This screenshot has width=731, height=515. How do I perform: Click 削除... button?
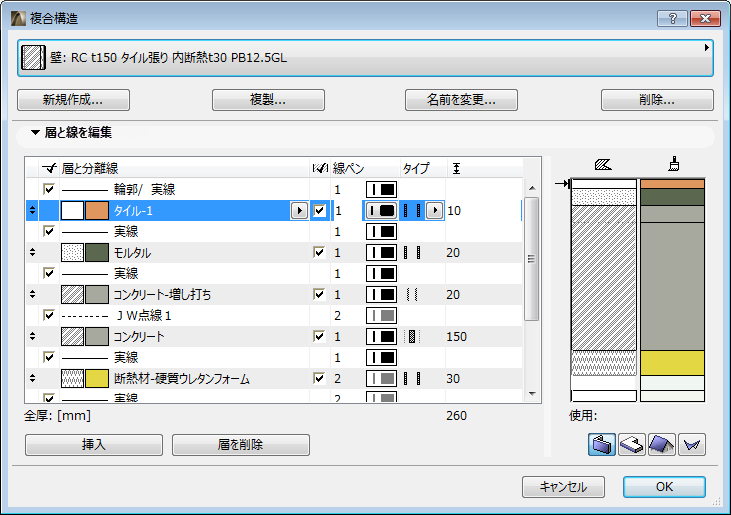click(x=657, y=100)
